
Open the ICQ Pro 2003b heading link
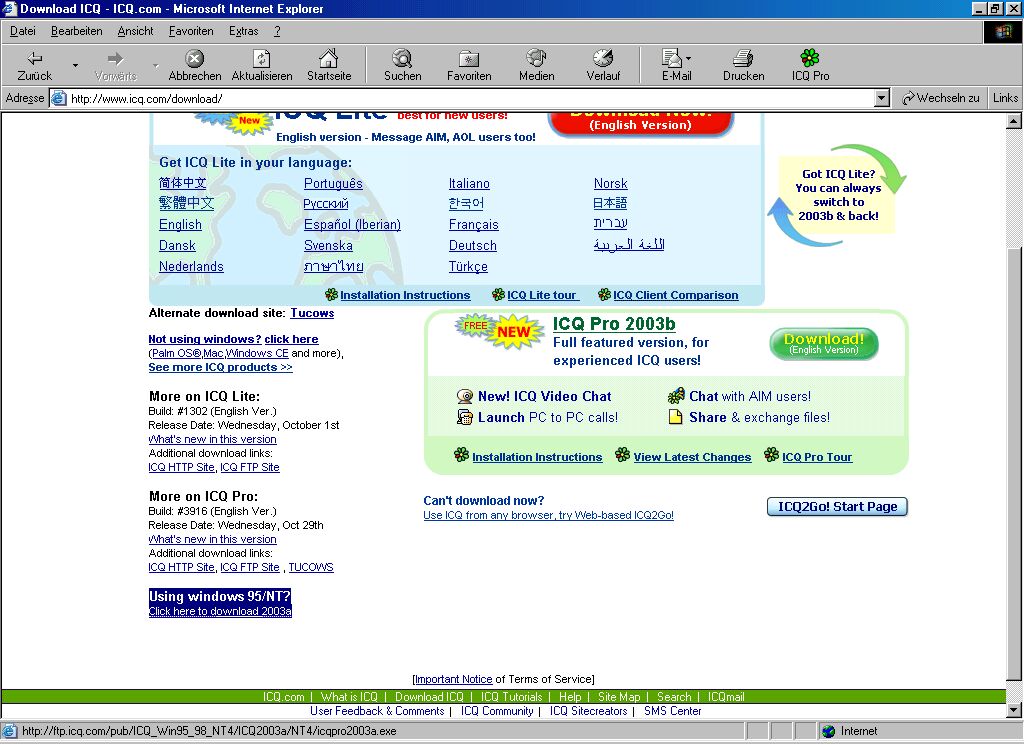614,324
